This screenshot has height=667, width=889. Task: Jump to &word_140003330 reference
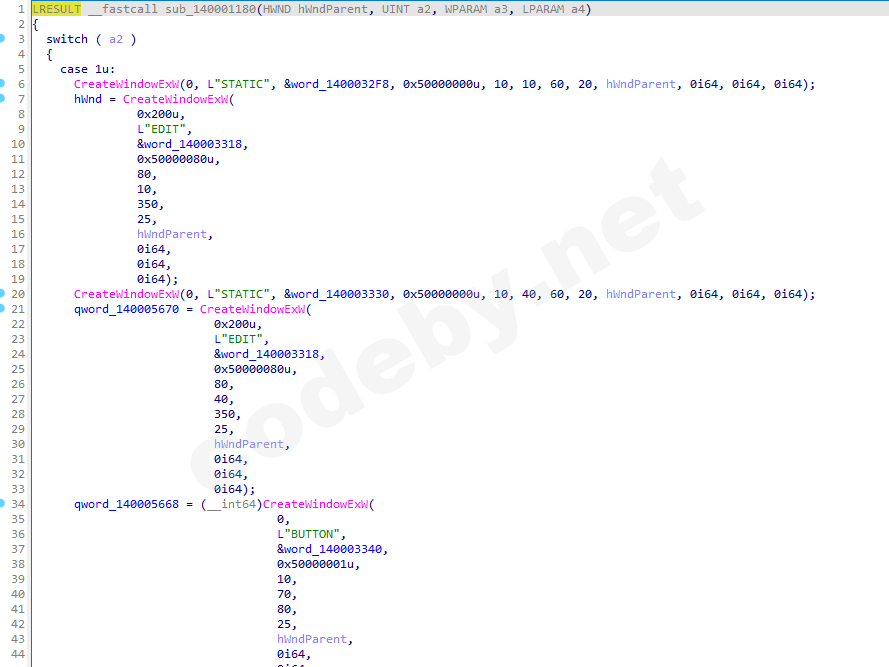click(x=336, y=294)
